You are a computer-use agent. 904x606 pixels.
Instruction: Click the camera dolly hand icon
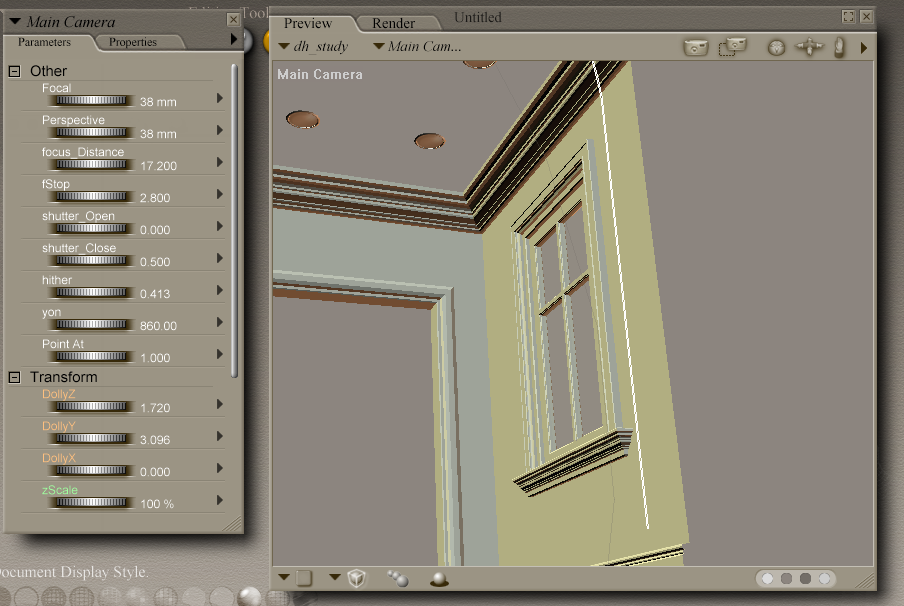(839, 47)
